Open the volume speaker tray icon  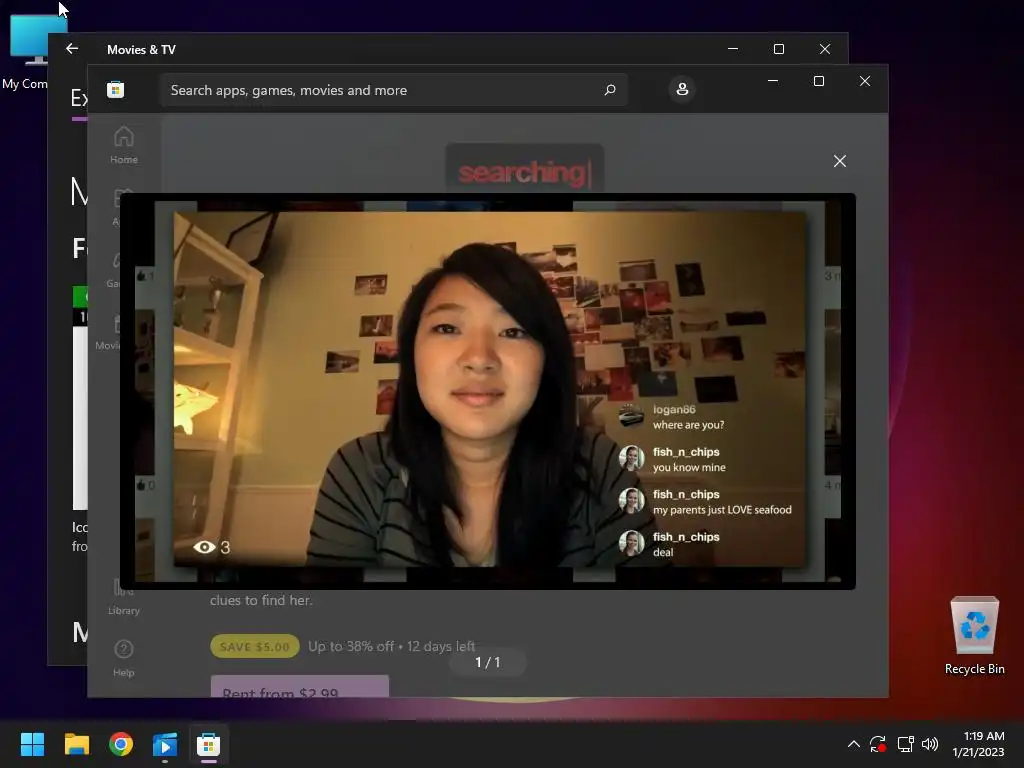click(x=930, y=744)
